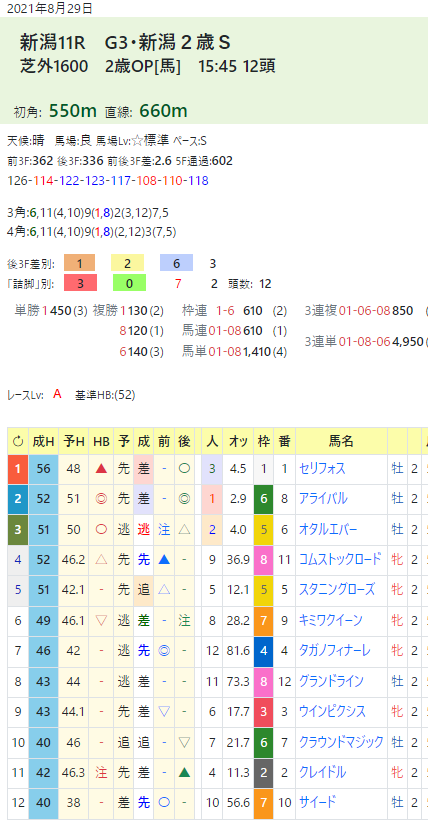Open horse page for クレイドル
The width and height of the screenshot is (428, 827).
click(x=322, y=772)
